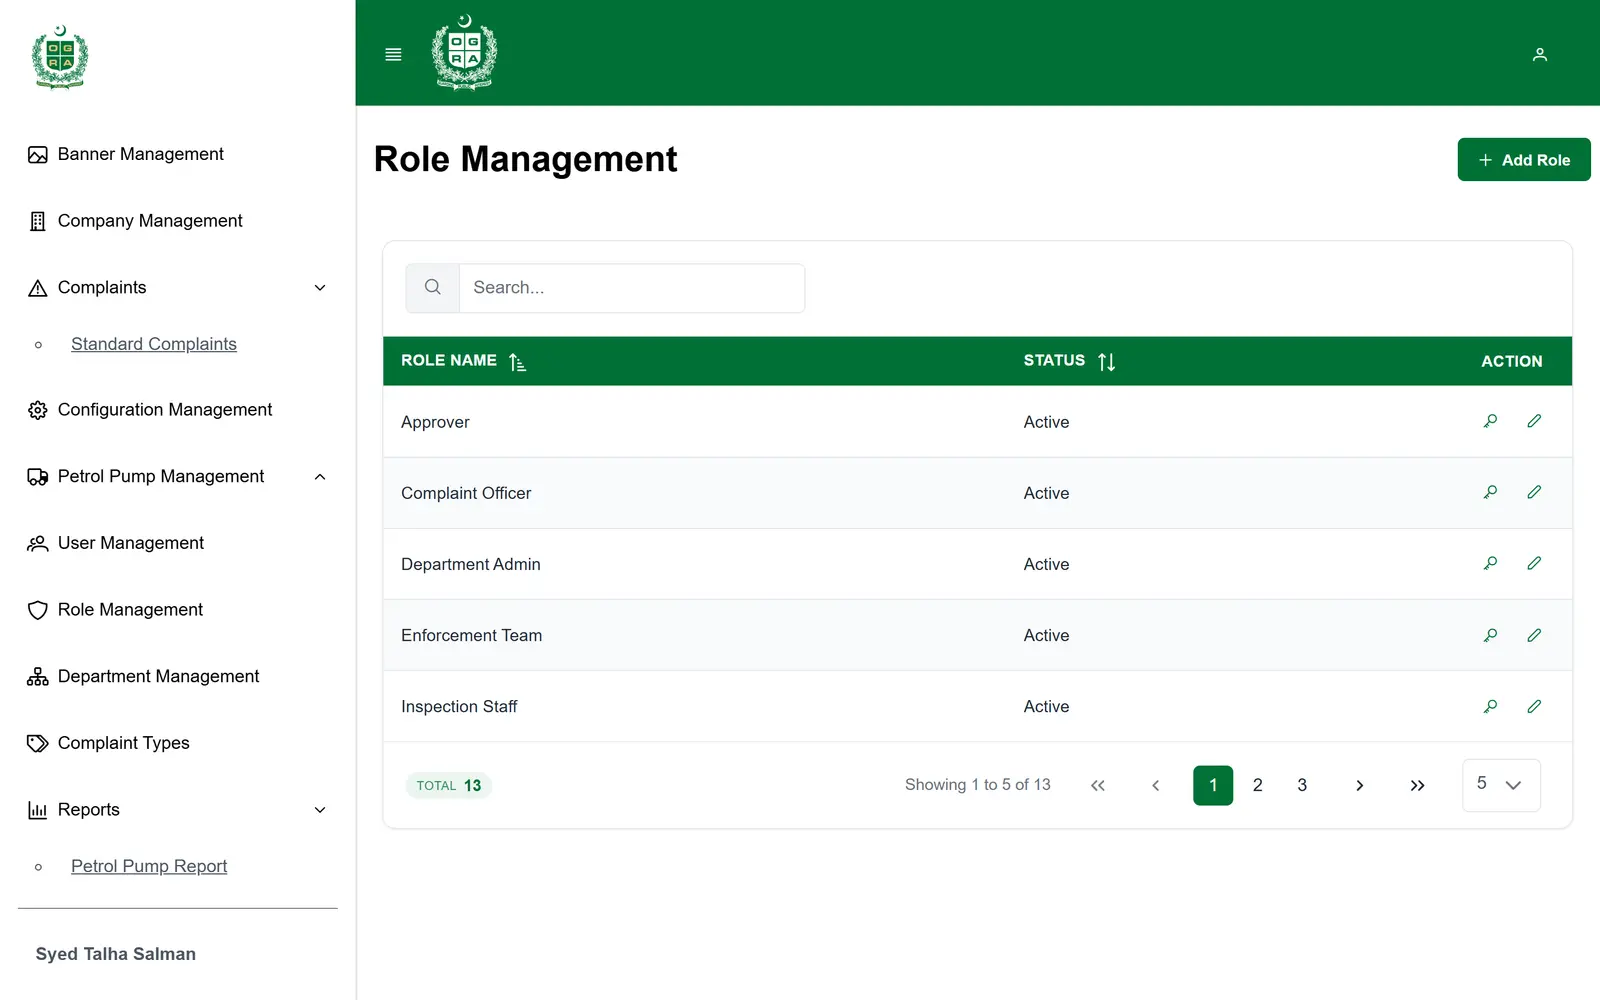The width and height of the screenshot is (1600, 1000).
Task: Click the Add Role button
Action: (x=1524, y=160)
